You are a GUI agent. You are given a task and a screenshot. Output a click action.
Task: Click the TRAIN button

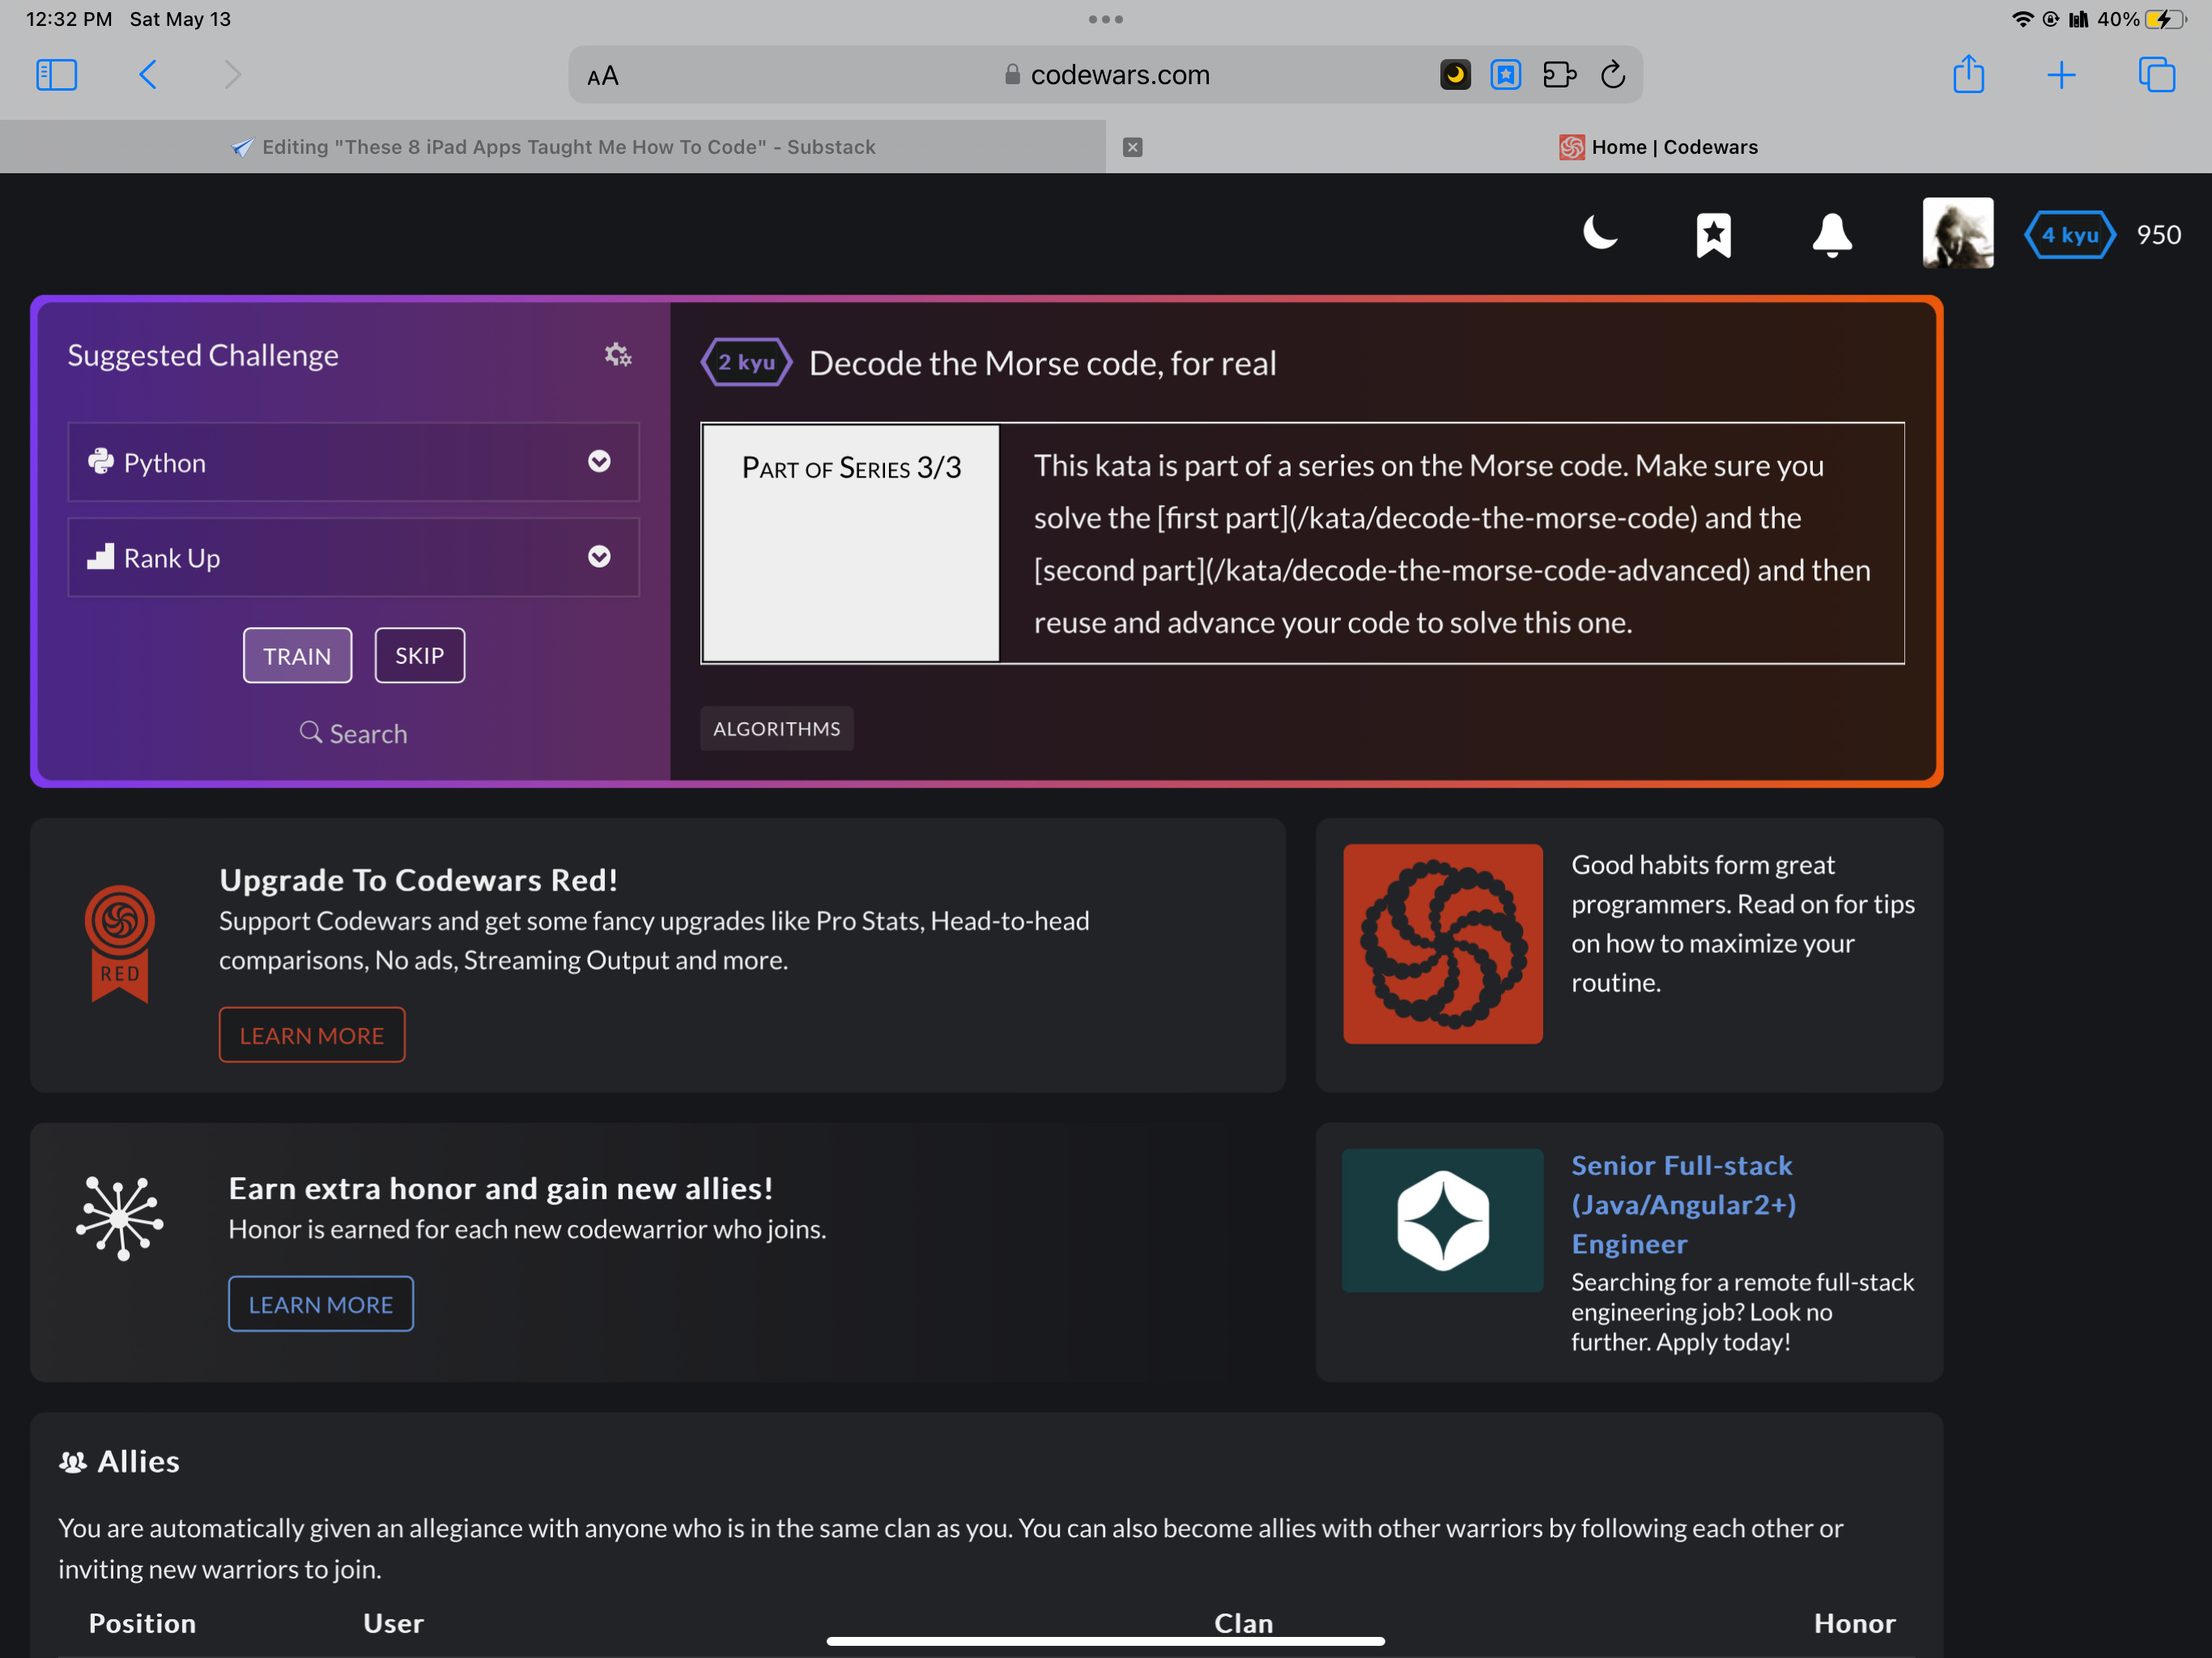click(x=297, y=656)
